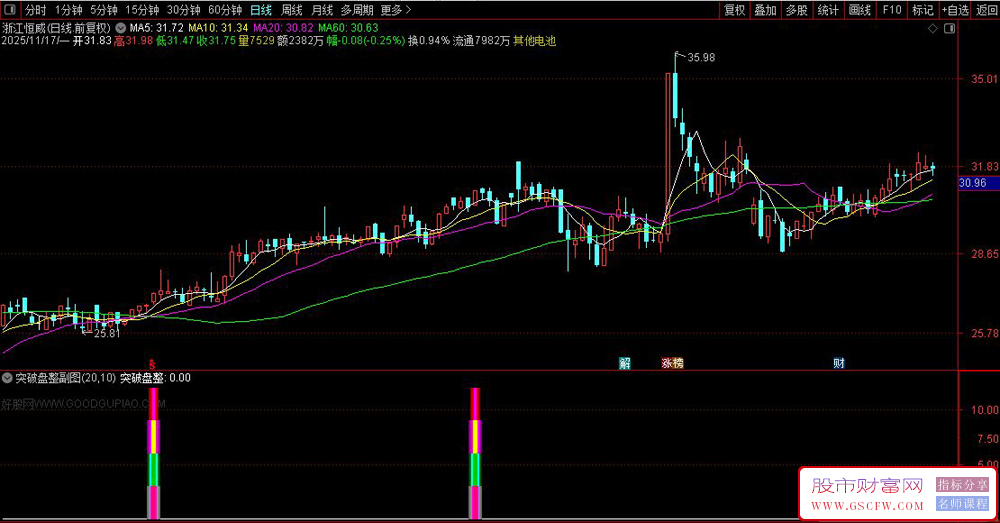
Task: Click the 流通7982万 float value
Action: 482,41
